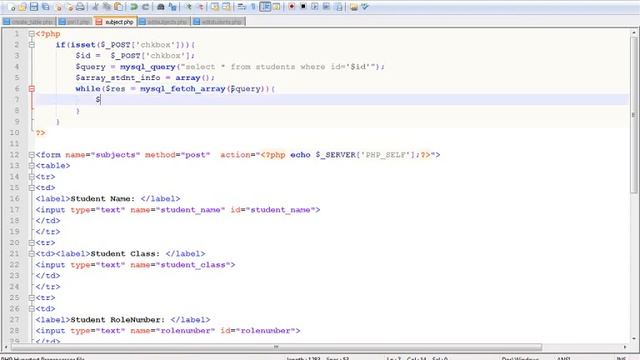640x360 pixels.
Task: Click "Student Class:" label text on line 21
Action: 125,254
